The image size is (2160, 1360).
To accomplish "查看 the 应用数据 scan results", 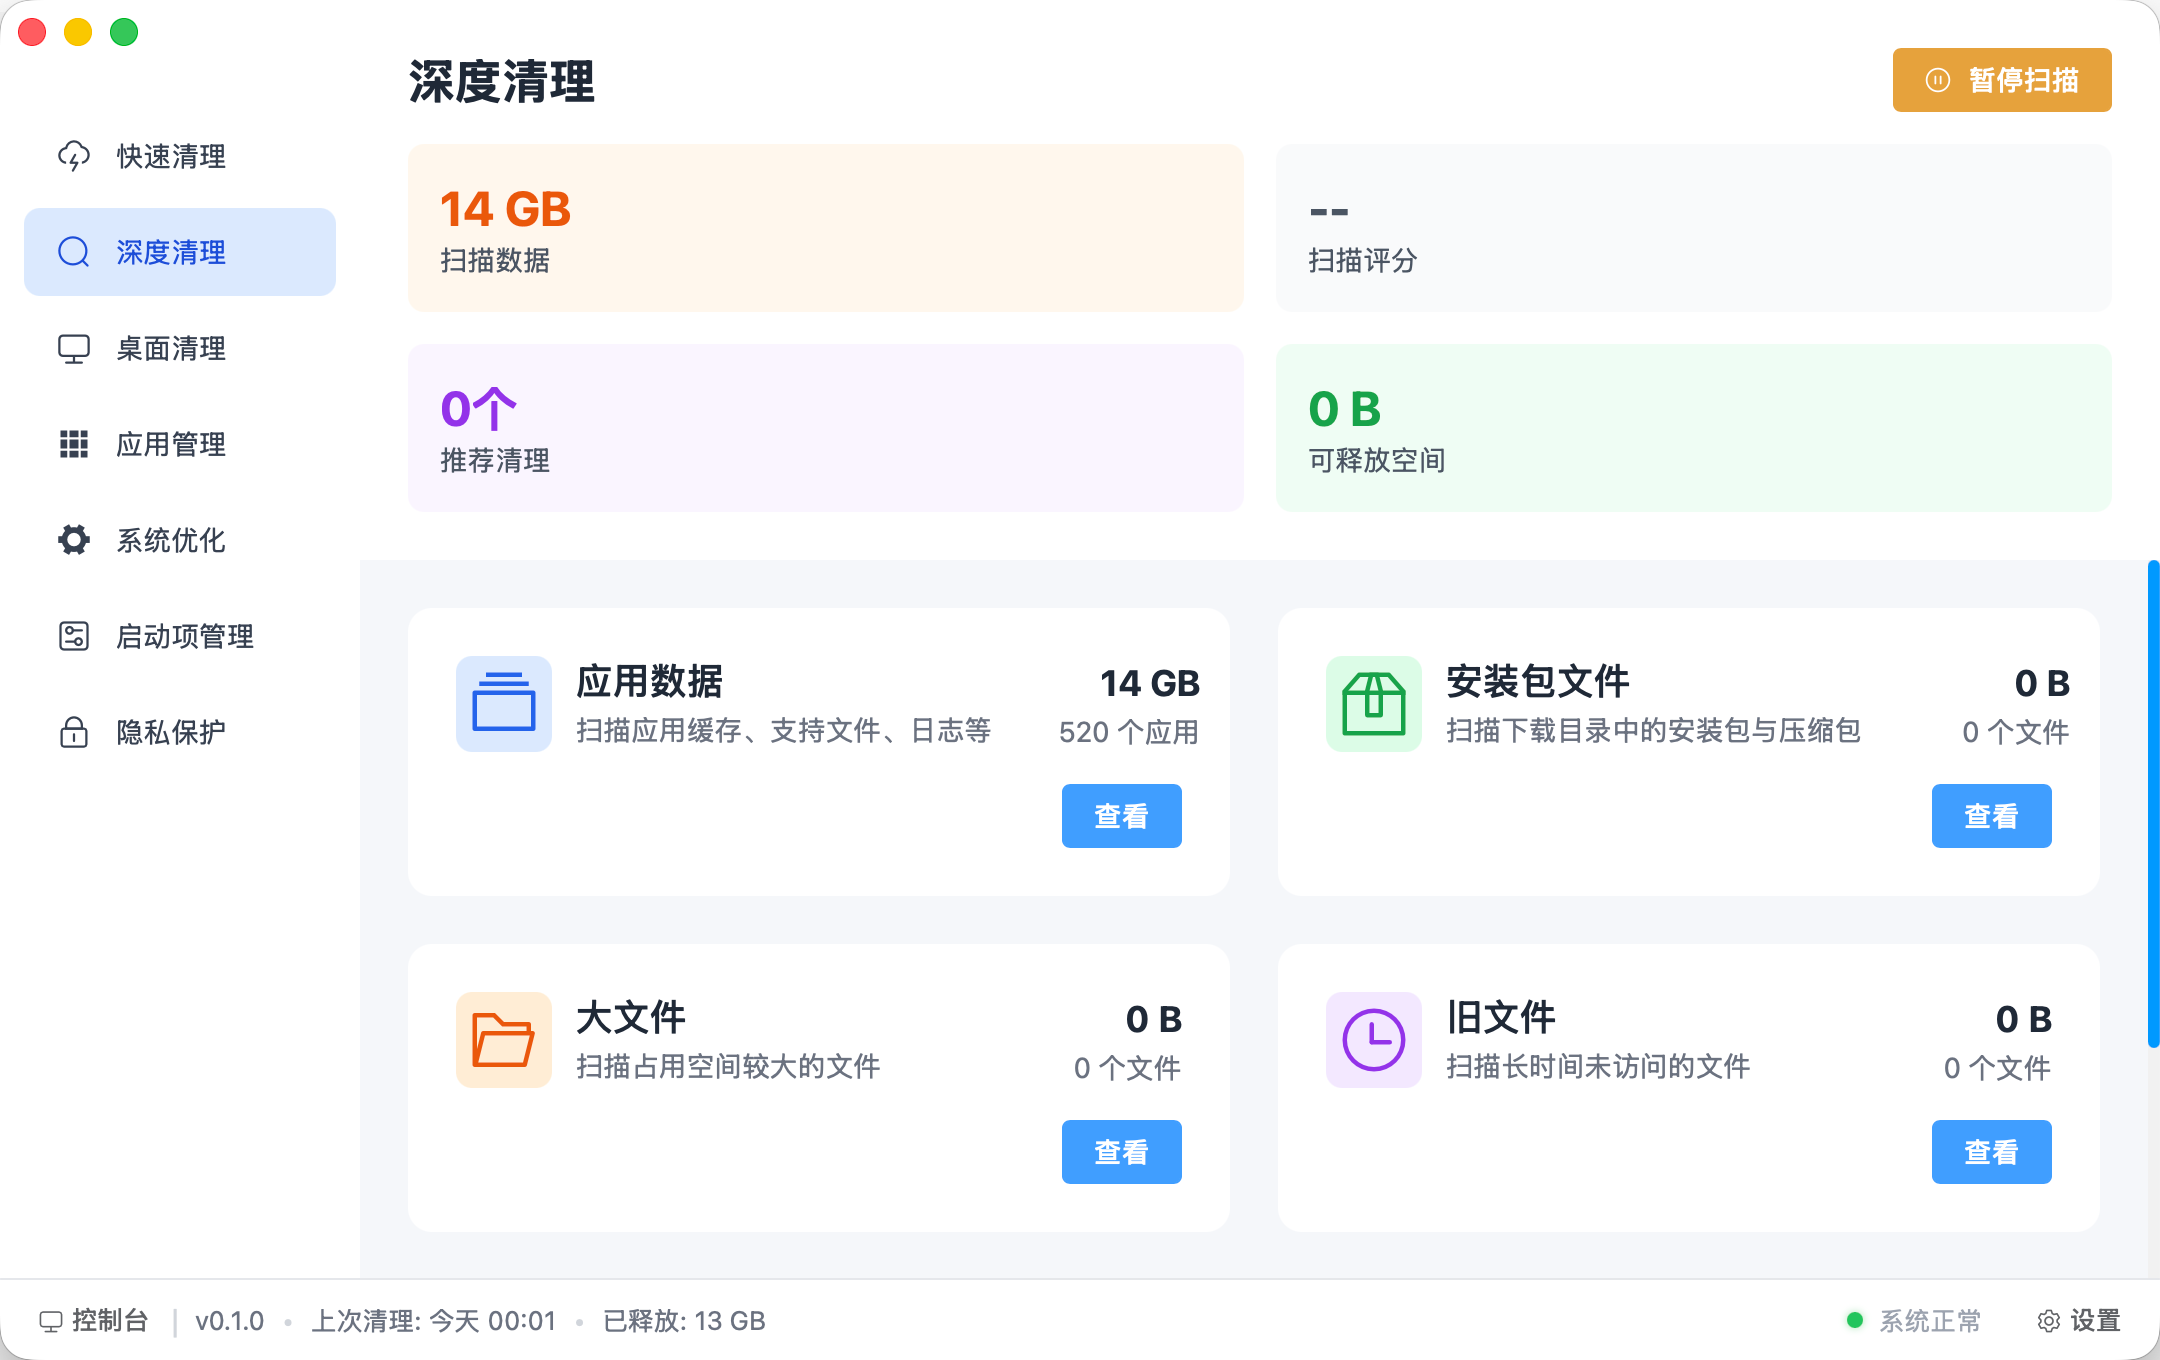I will point(1121,816).
